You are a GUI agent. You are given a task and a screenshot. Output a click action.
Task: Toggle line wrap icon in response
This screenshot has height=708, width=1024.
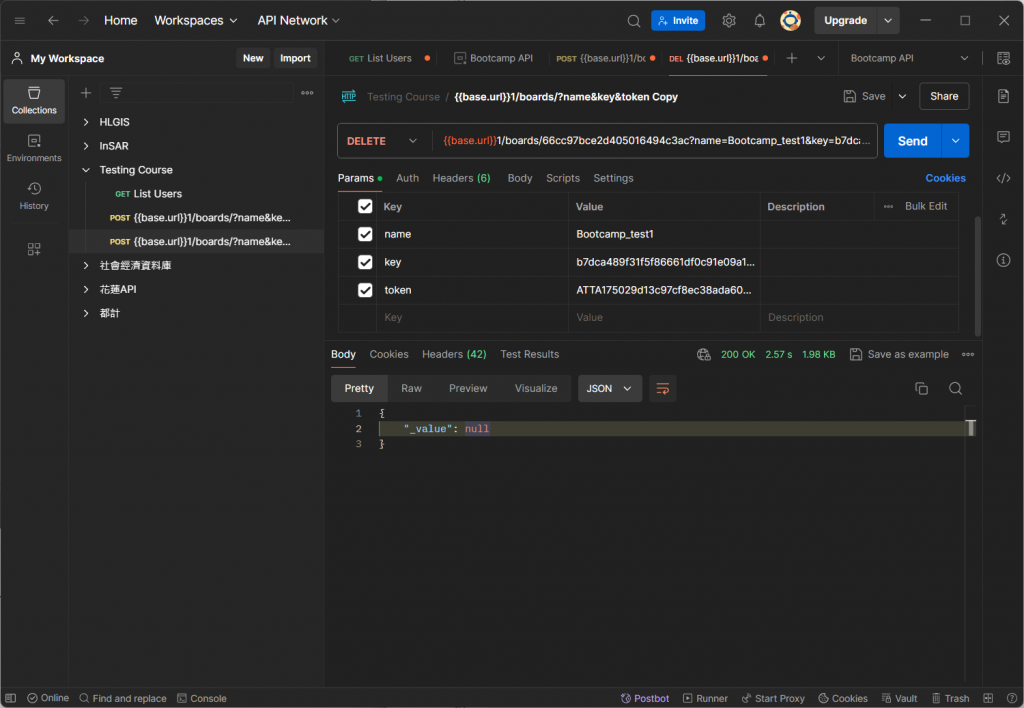[x=662, y=389]
